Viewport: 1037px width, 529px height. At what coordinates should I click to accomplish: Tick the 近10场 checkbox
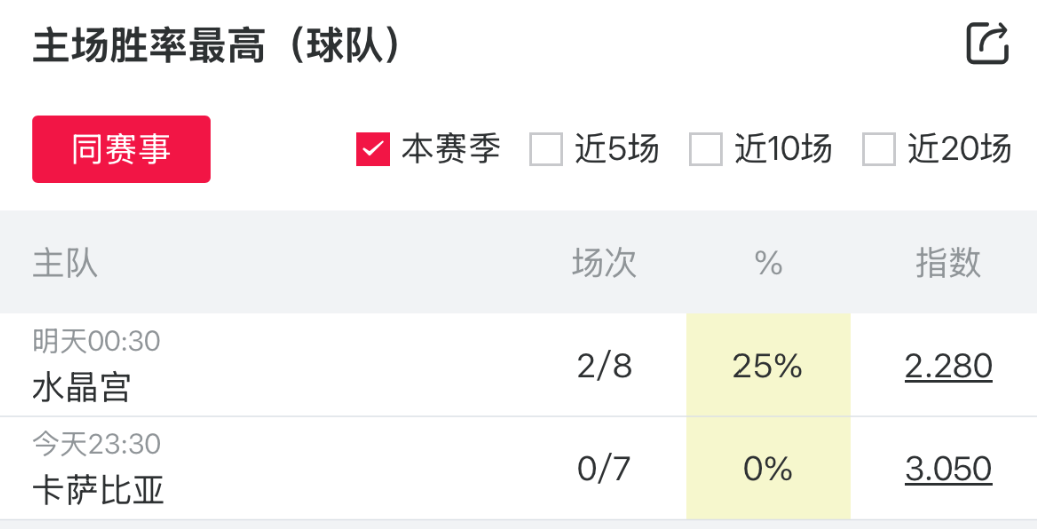(706, 150)
